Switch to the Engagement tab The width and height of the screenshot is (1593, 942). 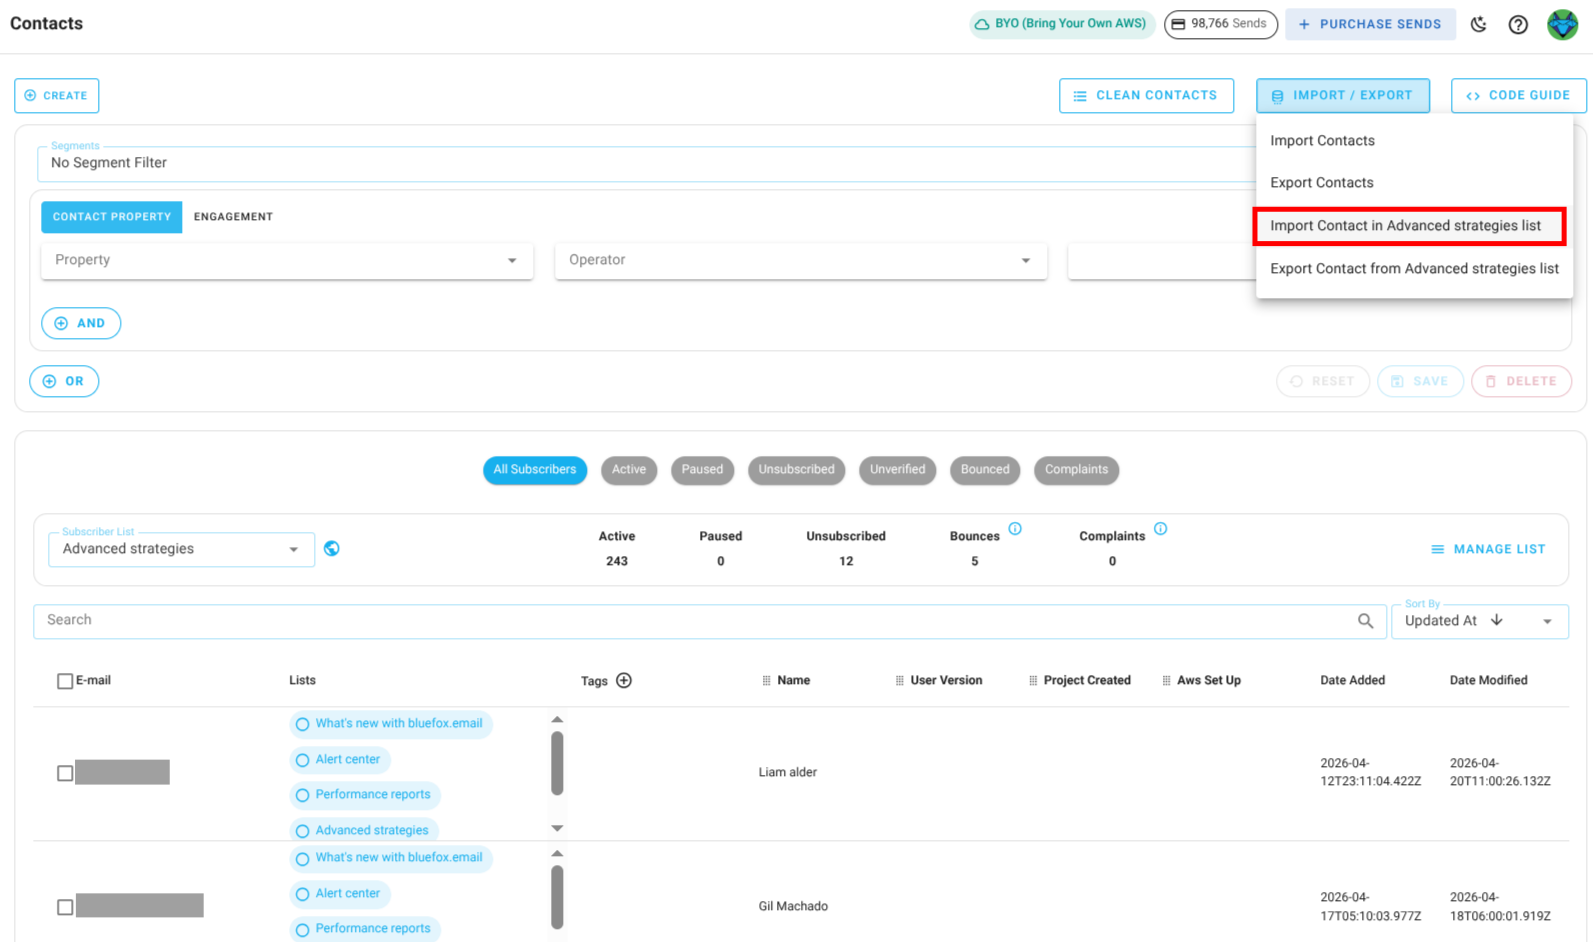tap(233, 217)
